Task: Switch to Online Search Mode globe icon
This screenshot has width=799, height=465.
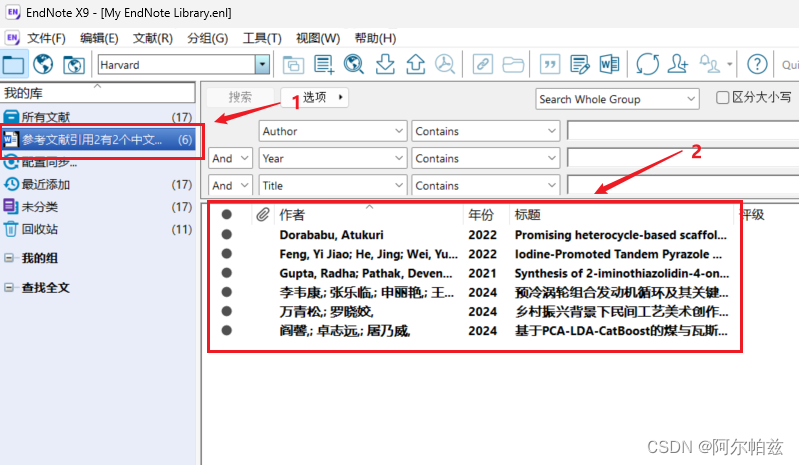Action: tap(43, 65)
